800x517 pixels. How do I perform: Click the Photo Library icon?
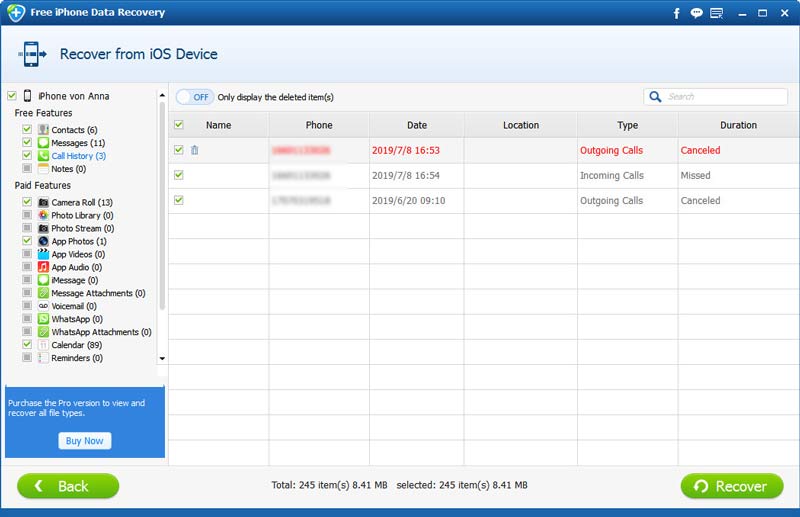(43, 215)
